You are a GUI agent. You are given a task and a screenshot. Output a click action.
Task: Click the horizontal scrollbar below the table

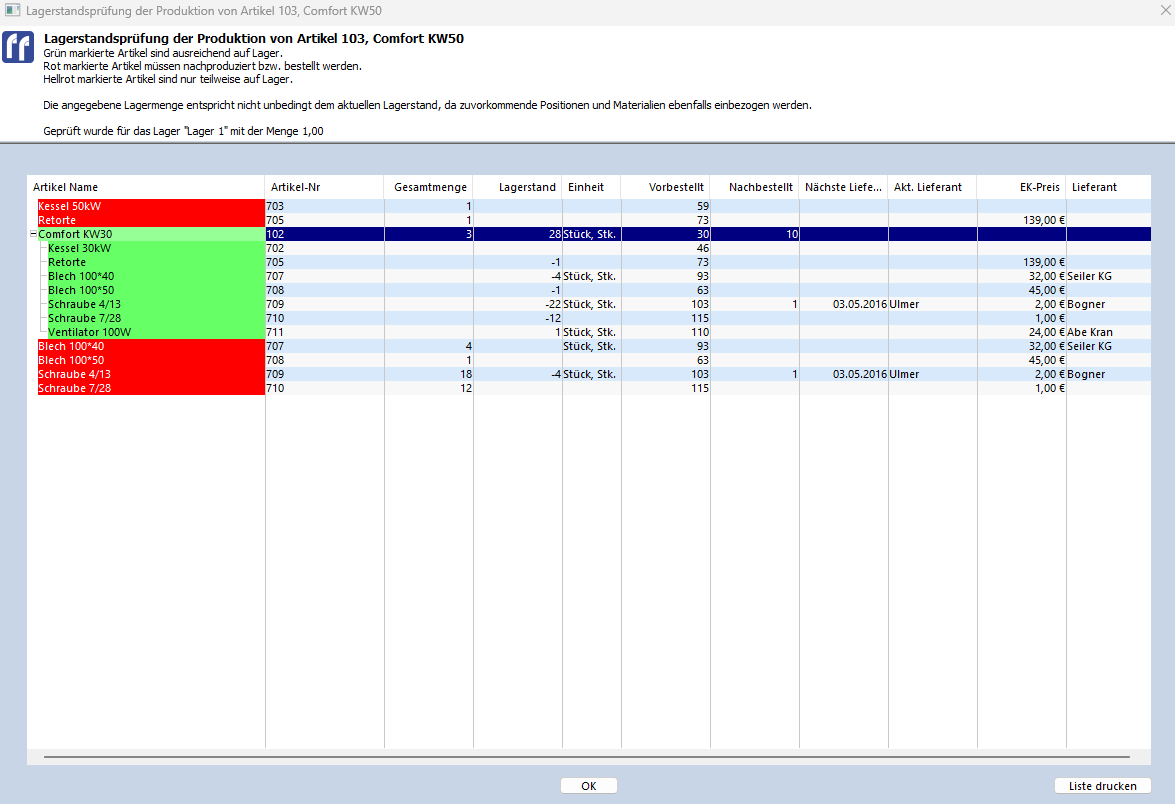coord(586,758)
